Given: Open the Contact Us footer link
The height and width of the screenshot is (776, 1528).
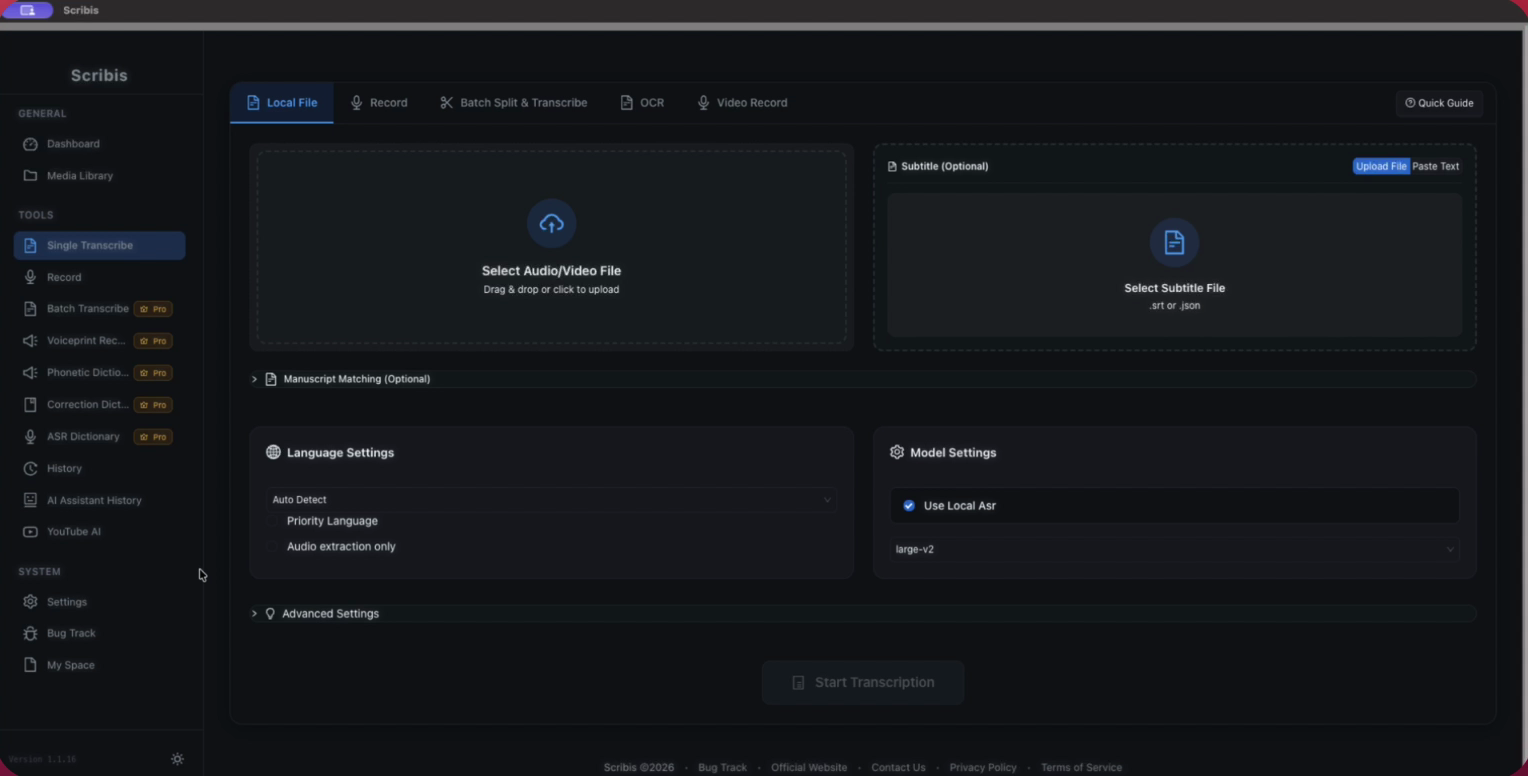Looking at the screenshot, I should (898, 768).
